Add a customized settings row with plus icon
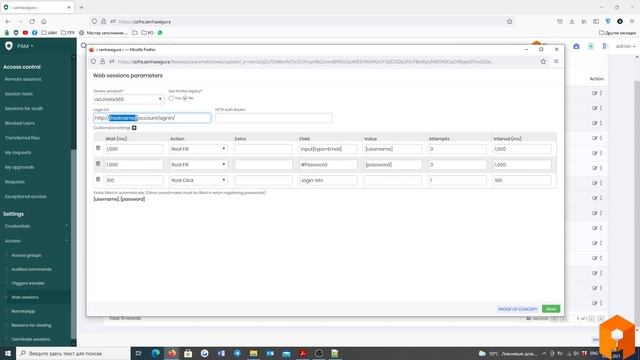This screenshot has width=640, height=360. tap(134, 128)
